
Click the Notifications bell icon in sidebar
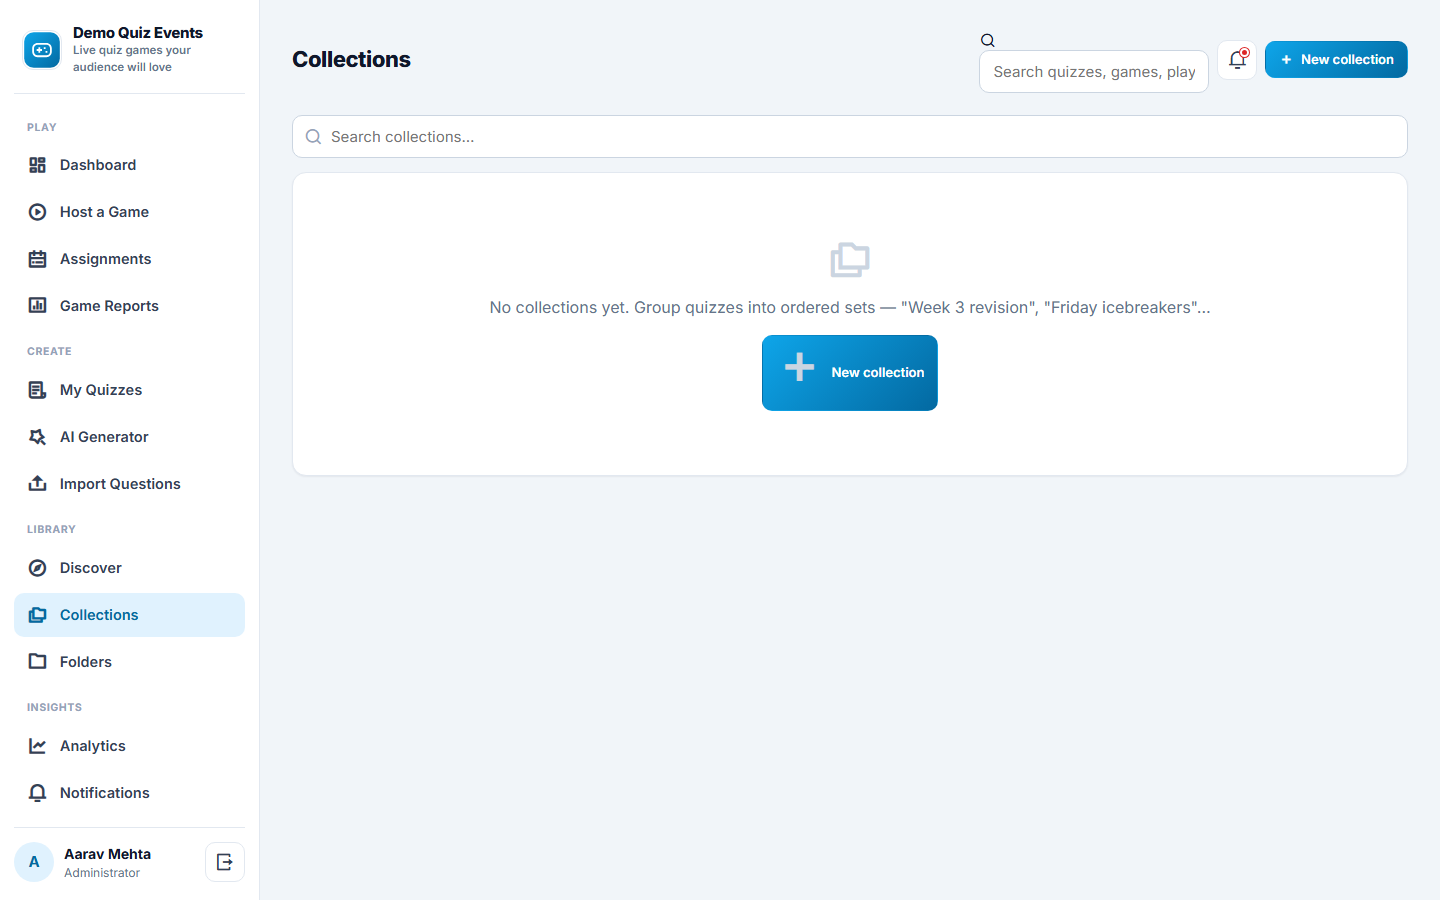[37, 793]
